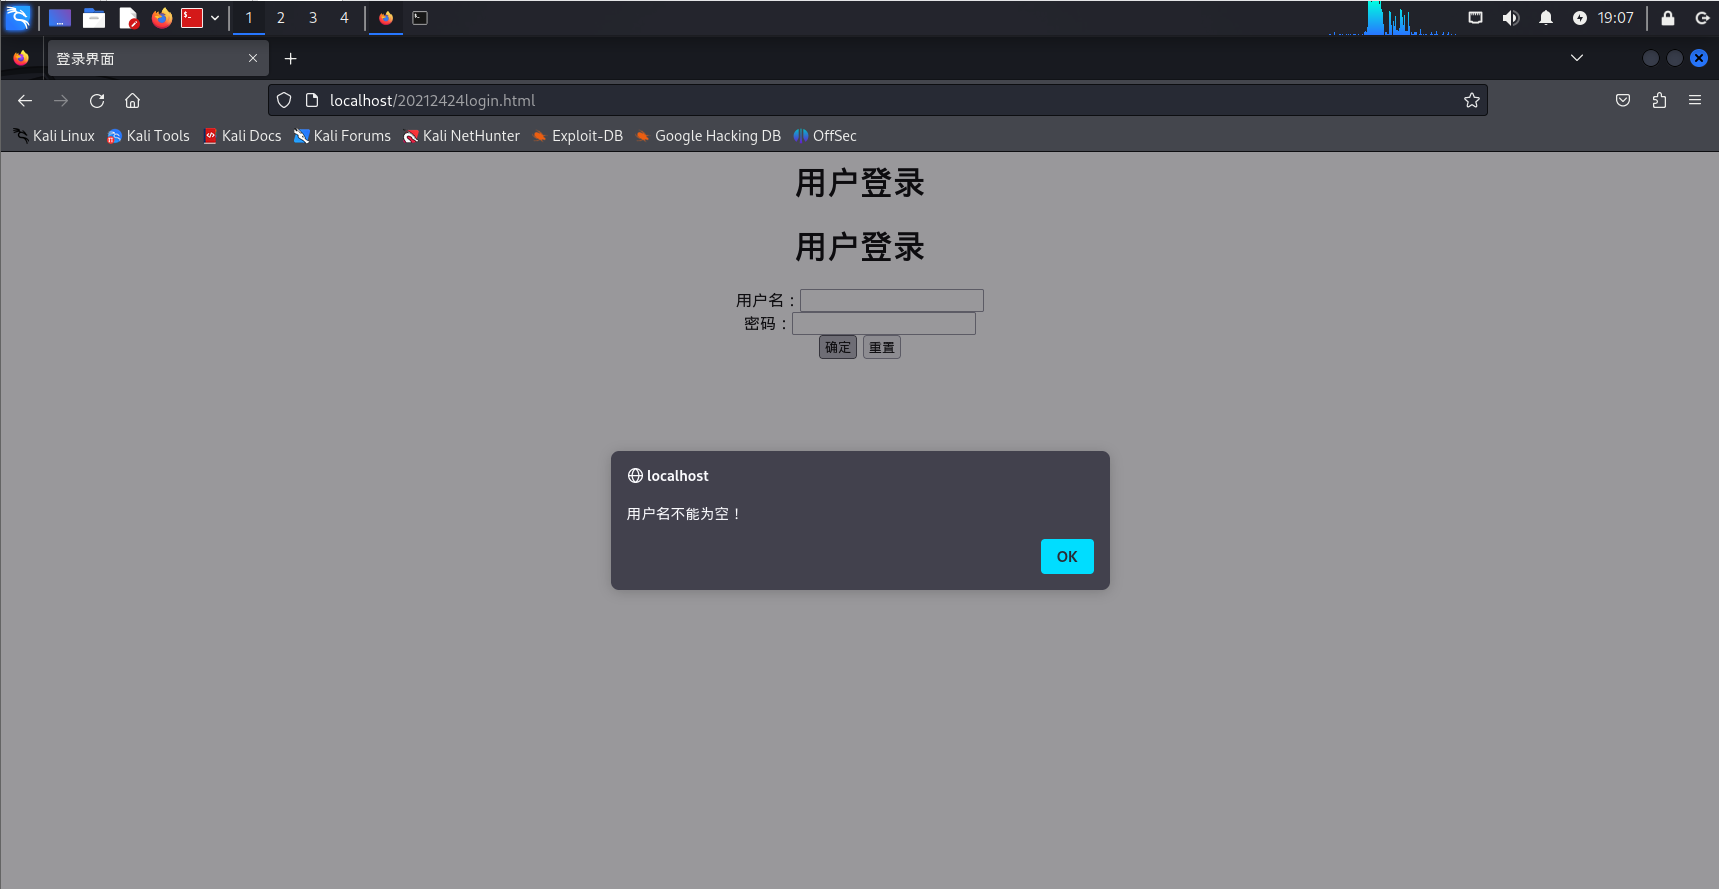Image resolution: width=1719 pixels, height=889 pixels.
Task: Reload the current page
Action: point(97,100)
